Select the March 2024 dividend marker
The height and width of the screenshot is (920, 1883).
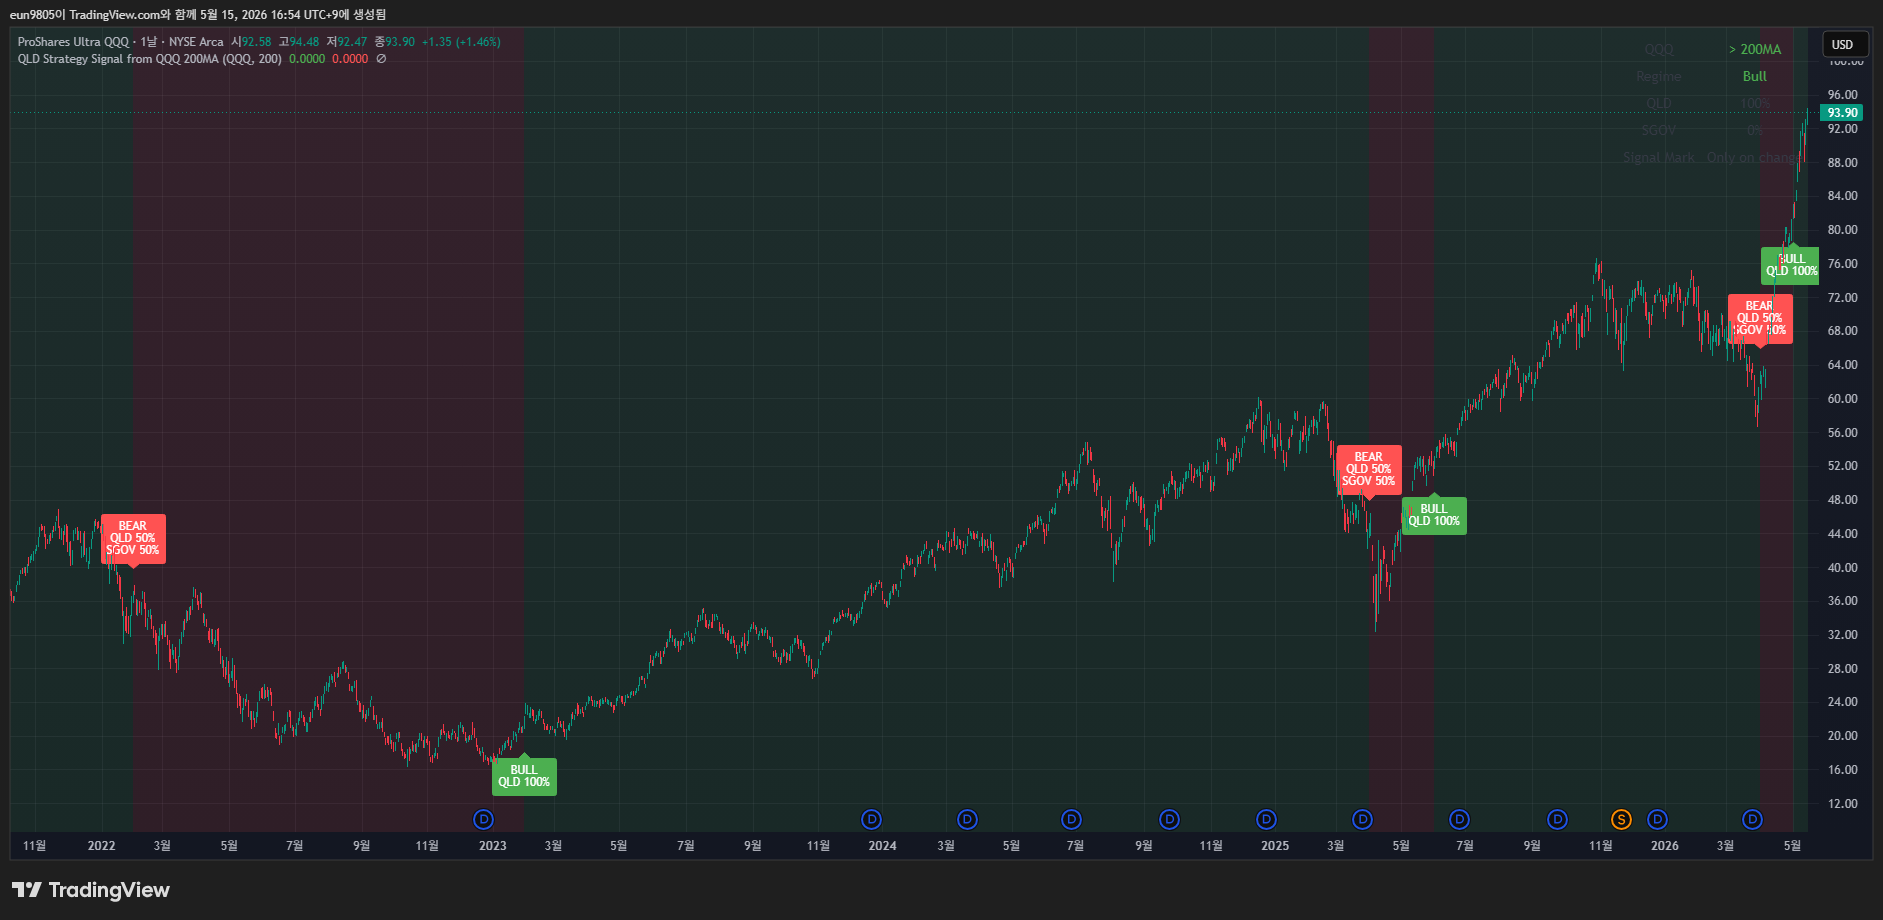pos(967,820)
